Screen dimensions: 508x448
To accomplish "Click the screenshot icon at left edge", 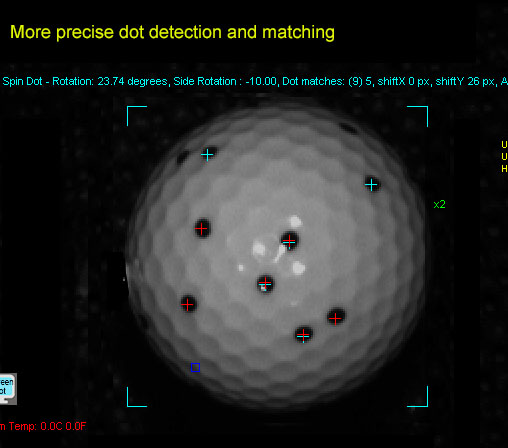I will [7, 389].
